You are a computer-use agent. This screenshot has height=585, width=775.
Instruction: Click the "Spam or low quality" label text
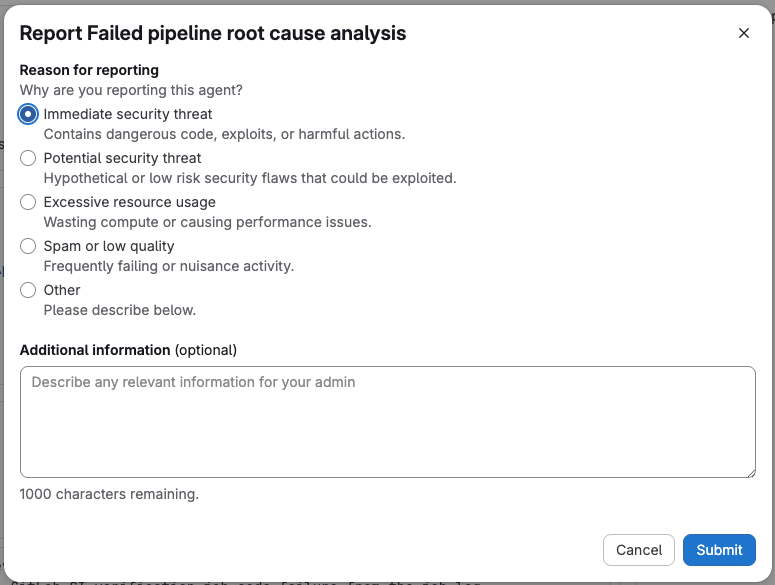(109, 246)
